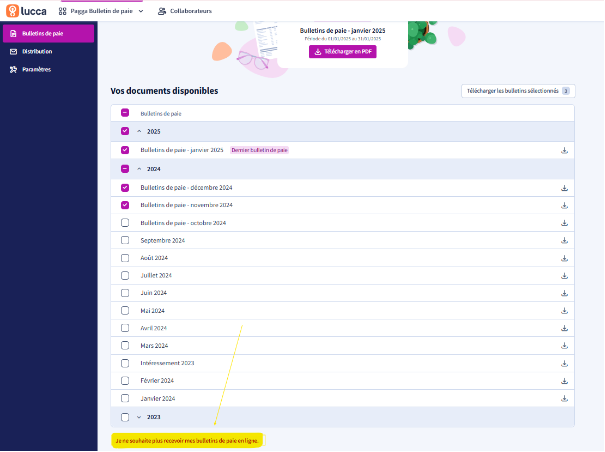Download the Intéressement 2023 document icon

coord(564,363)
